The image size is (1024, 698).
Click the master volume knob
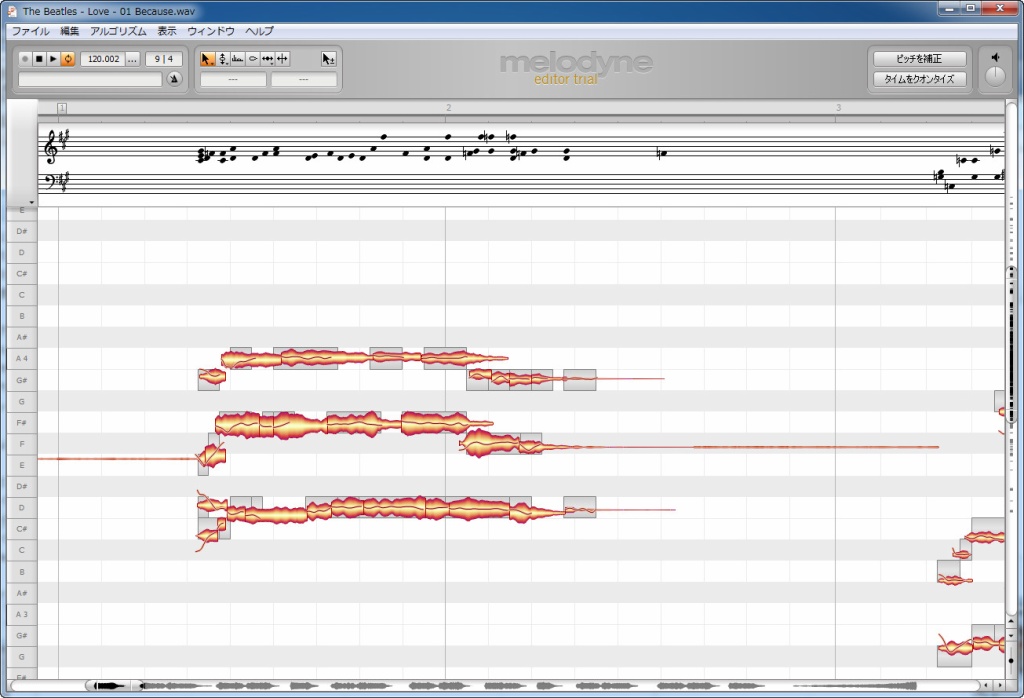coord(995,76)
